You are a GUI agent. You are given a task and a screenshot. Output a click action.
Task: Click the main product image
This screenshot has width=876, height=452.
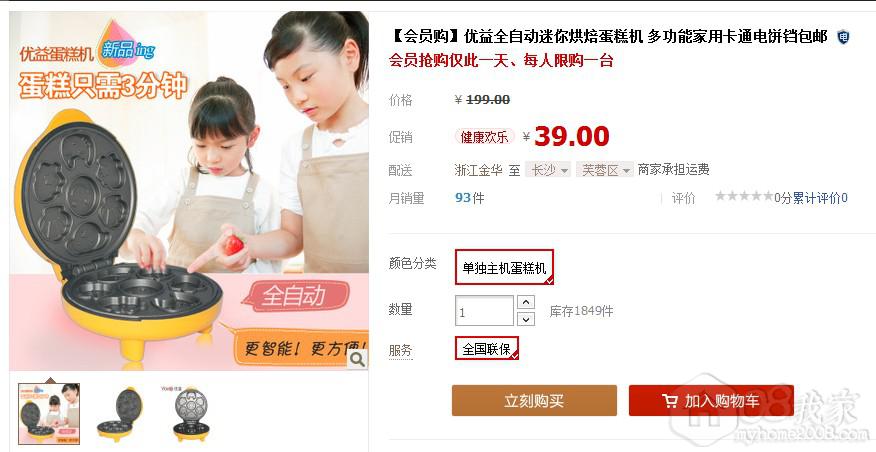point(189,191)
